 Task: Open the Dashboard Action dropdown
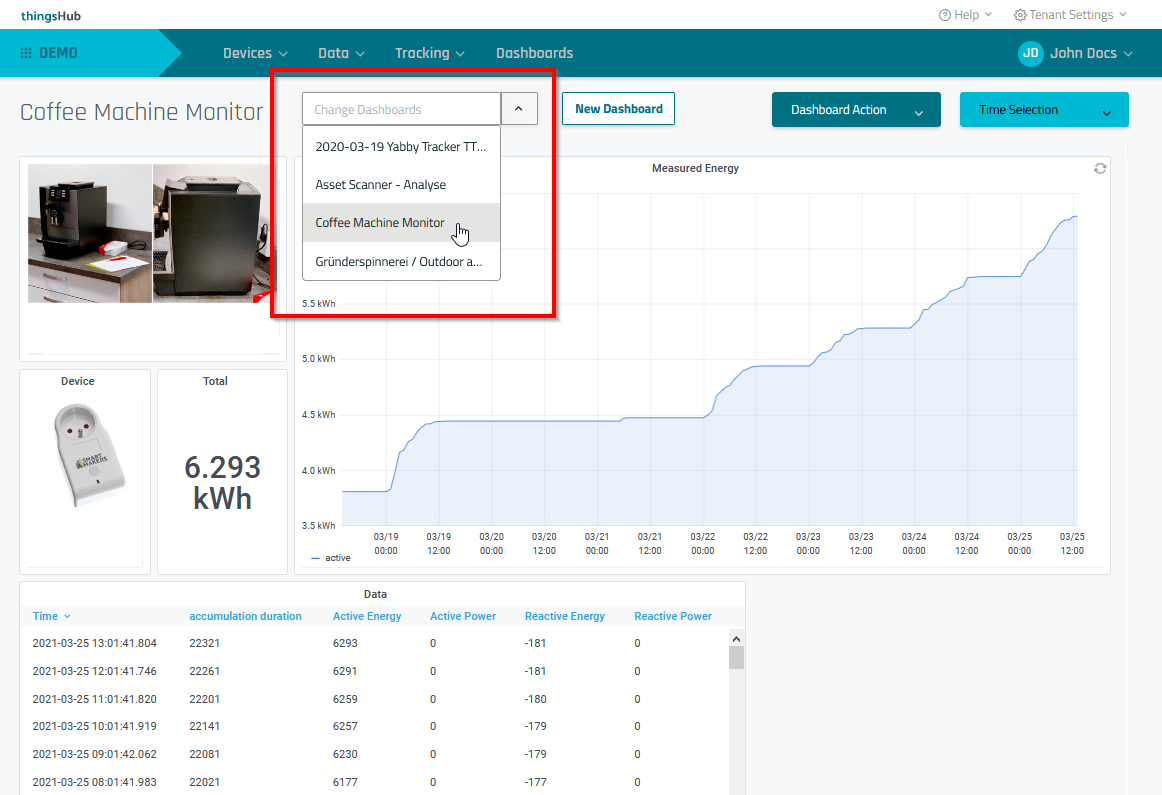(856, 110)
